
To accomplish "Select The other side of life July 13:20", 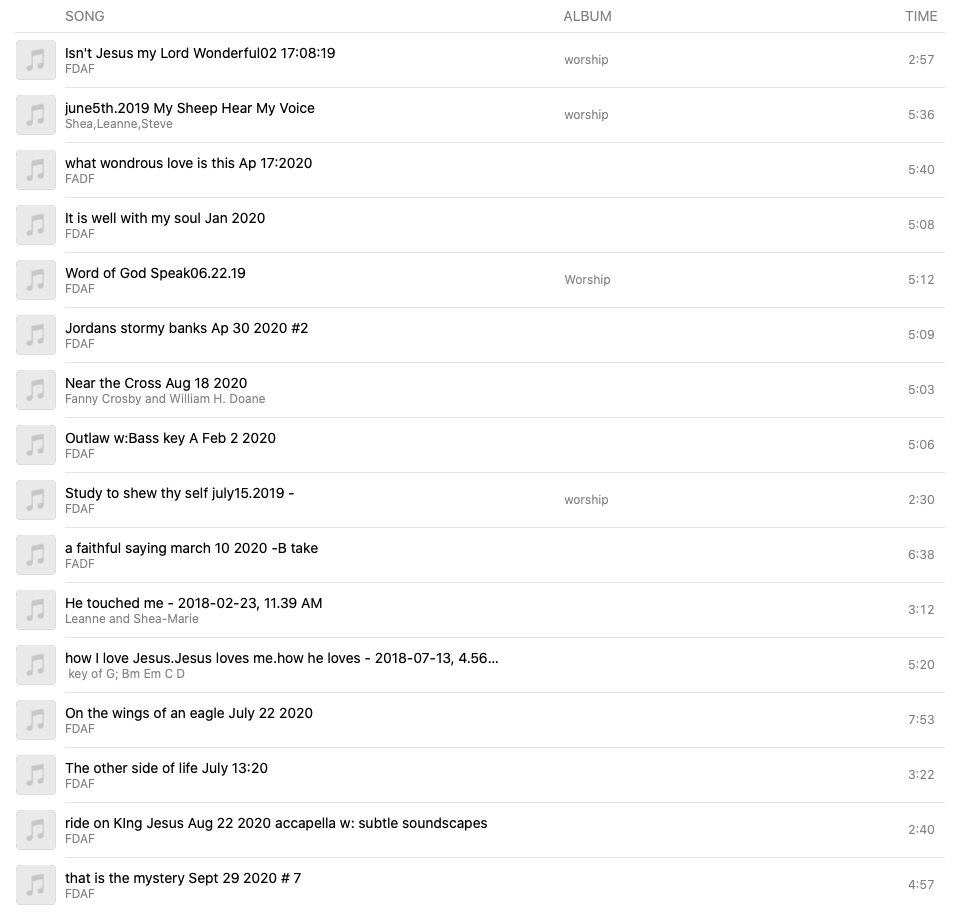I will [166, 768].
